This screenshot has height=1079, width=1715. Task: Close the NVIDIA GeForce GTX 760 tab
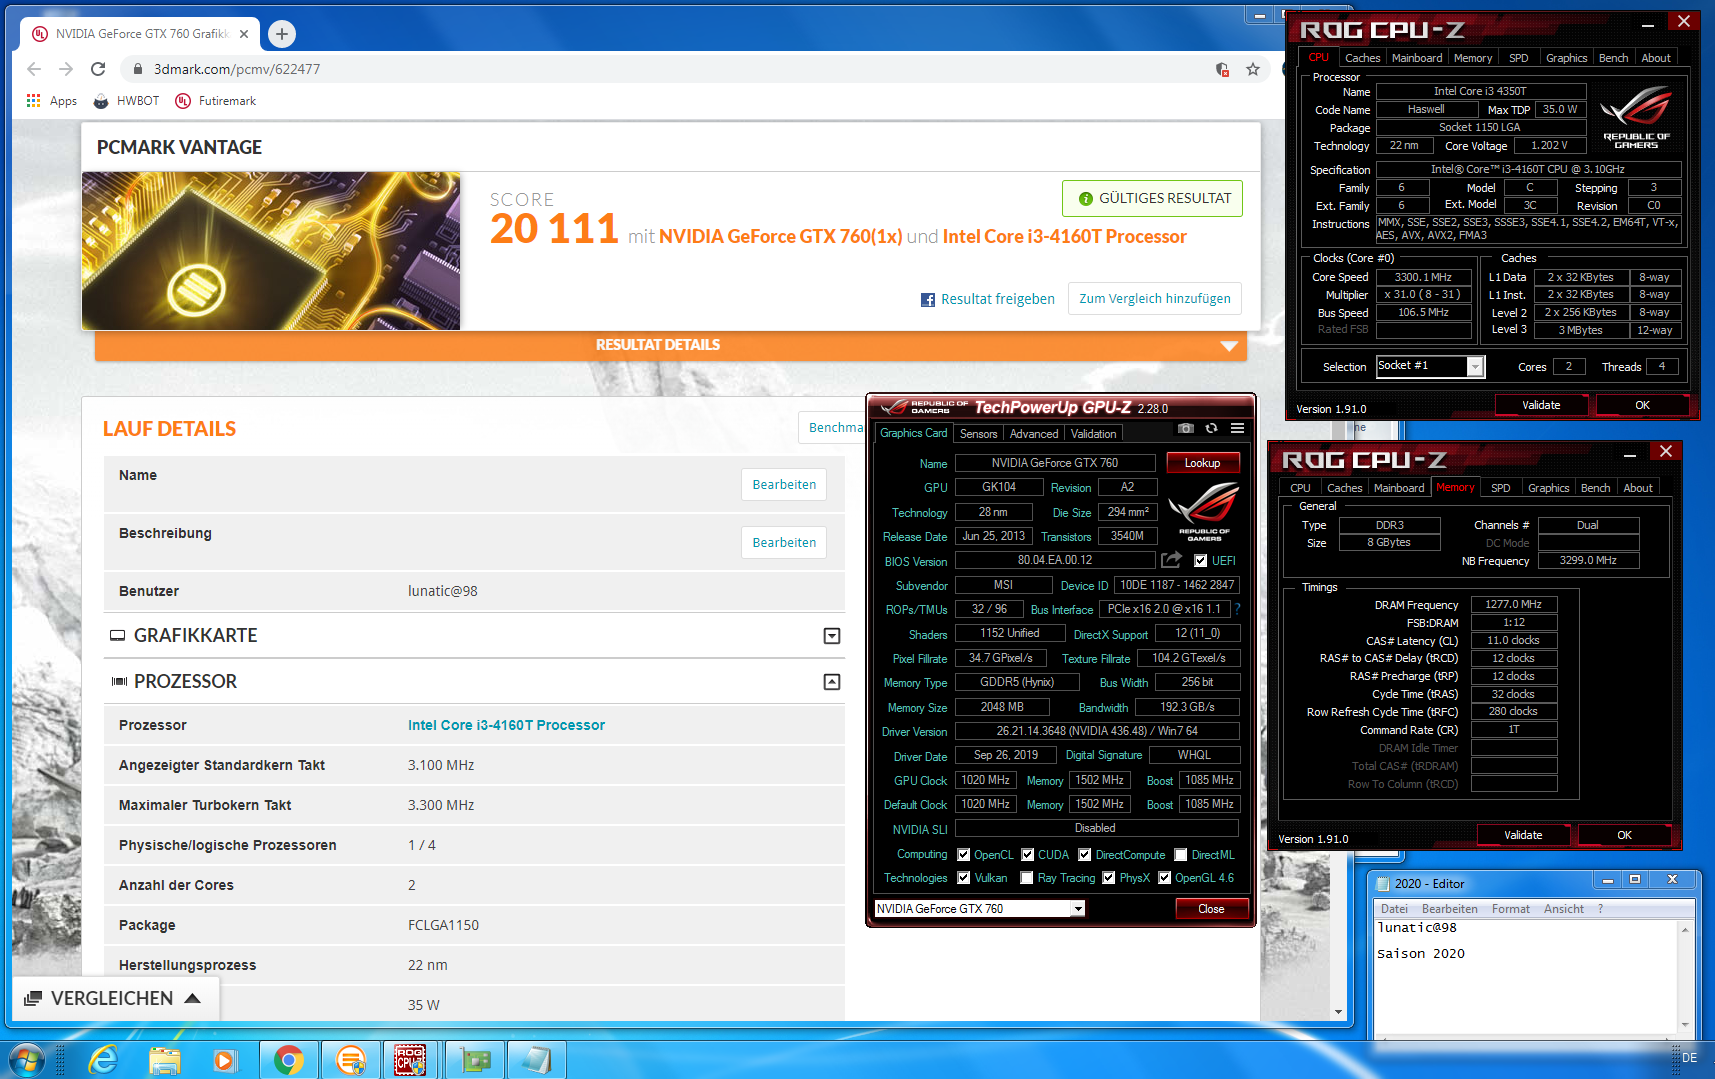click(244, 34)
